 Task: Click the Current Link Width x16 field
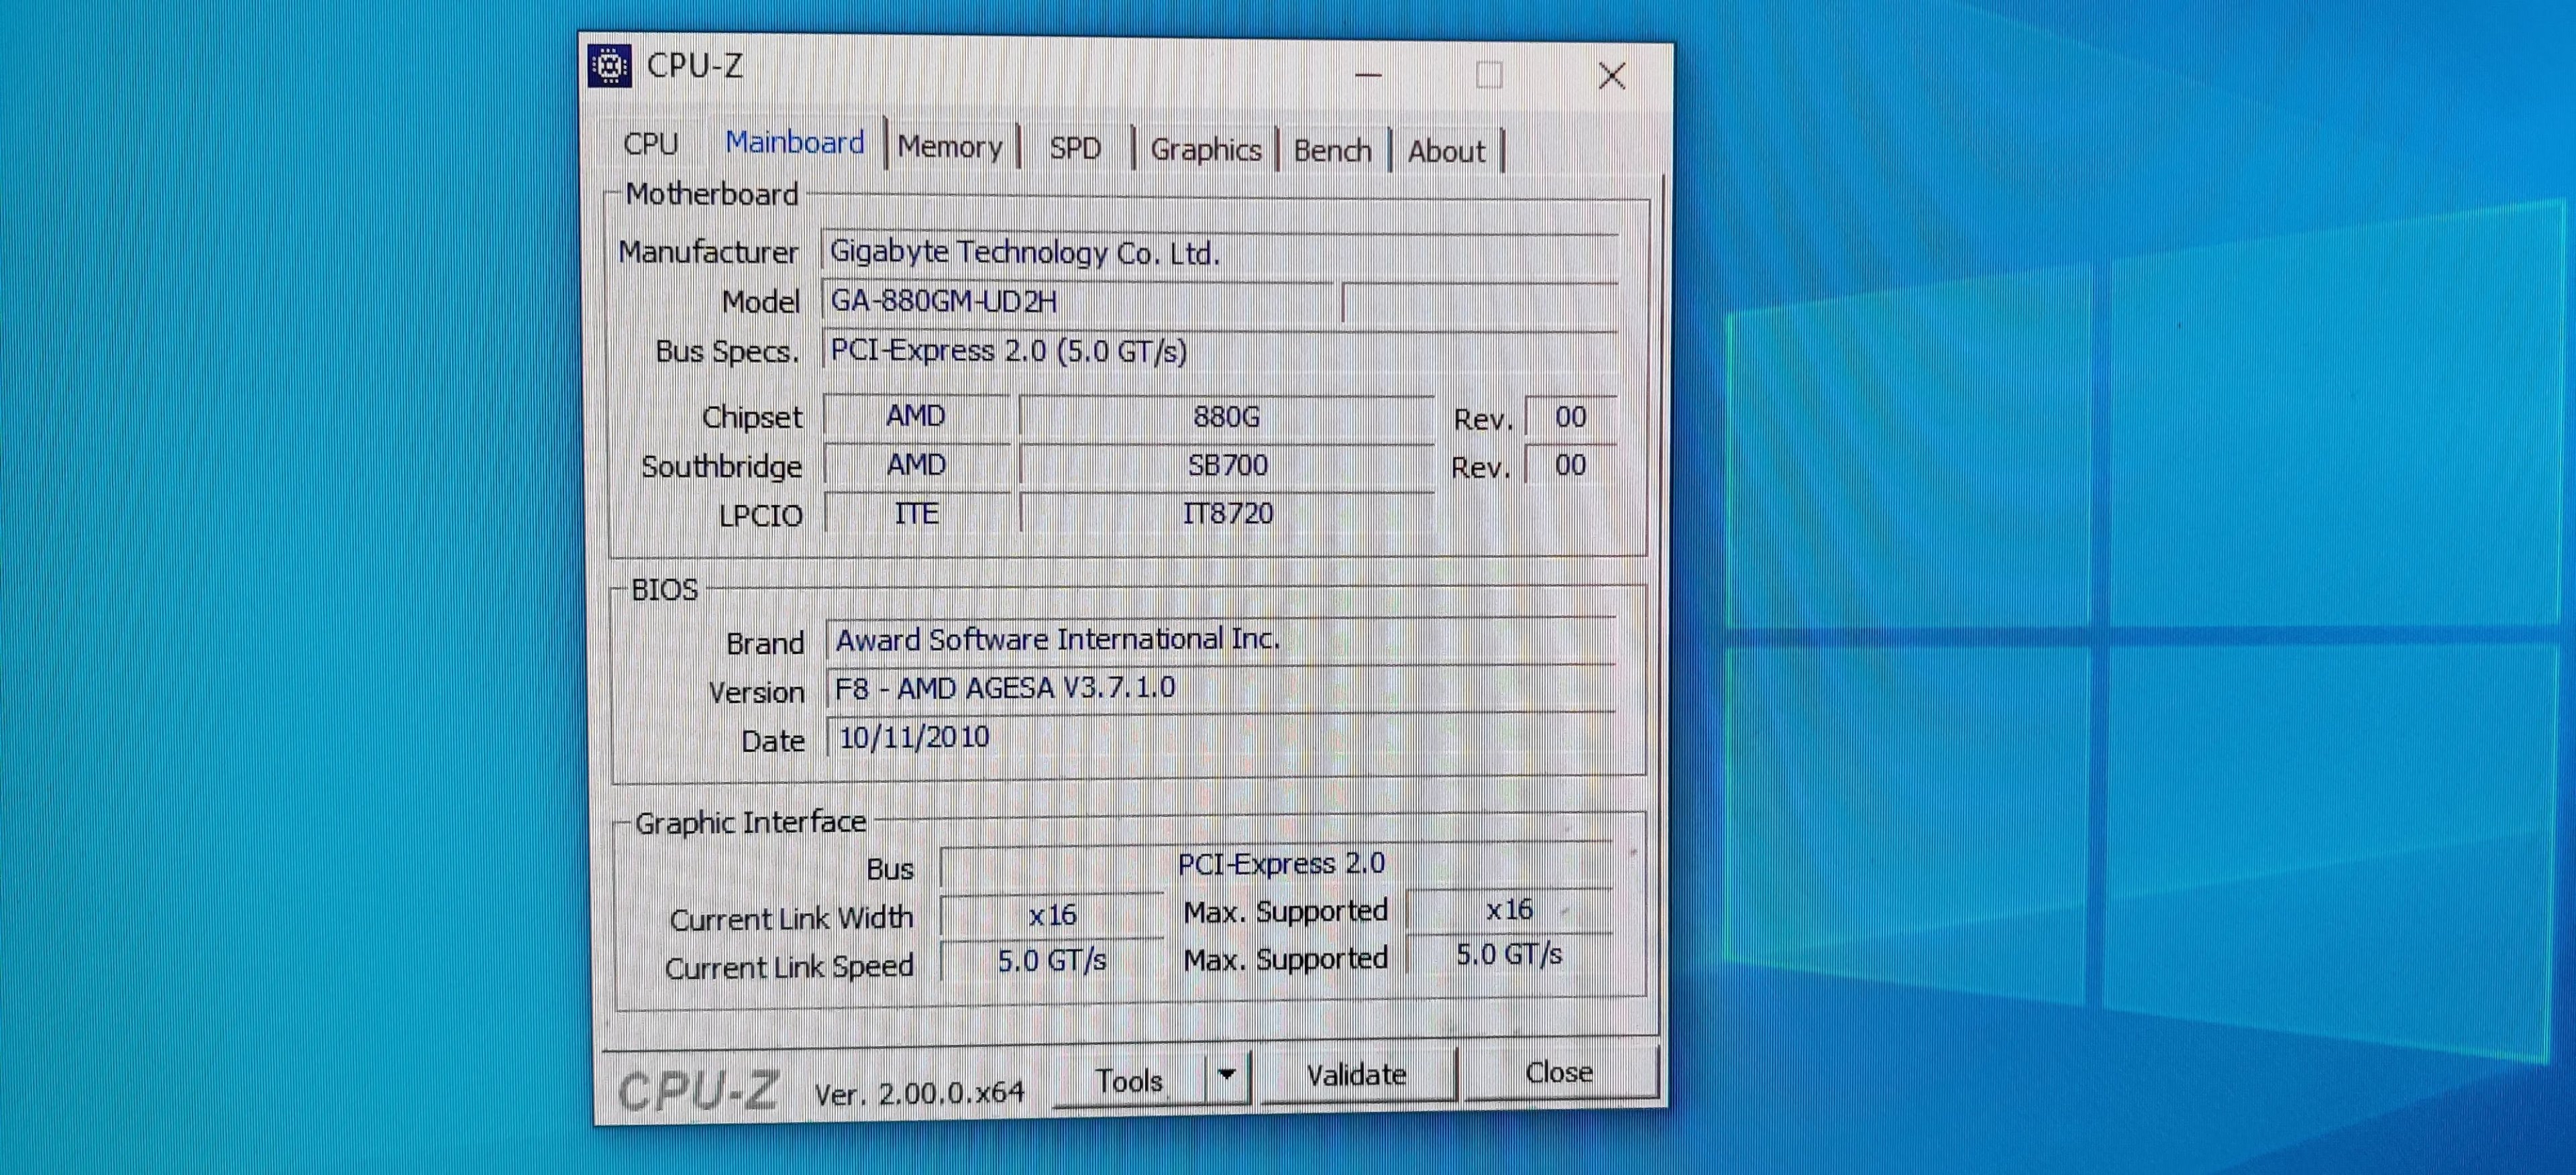[x=1052, y=915]
